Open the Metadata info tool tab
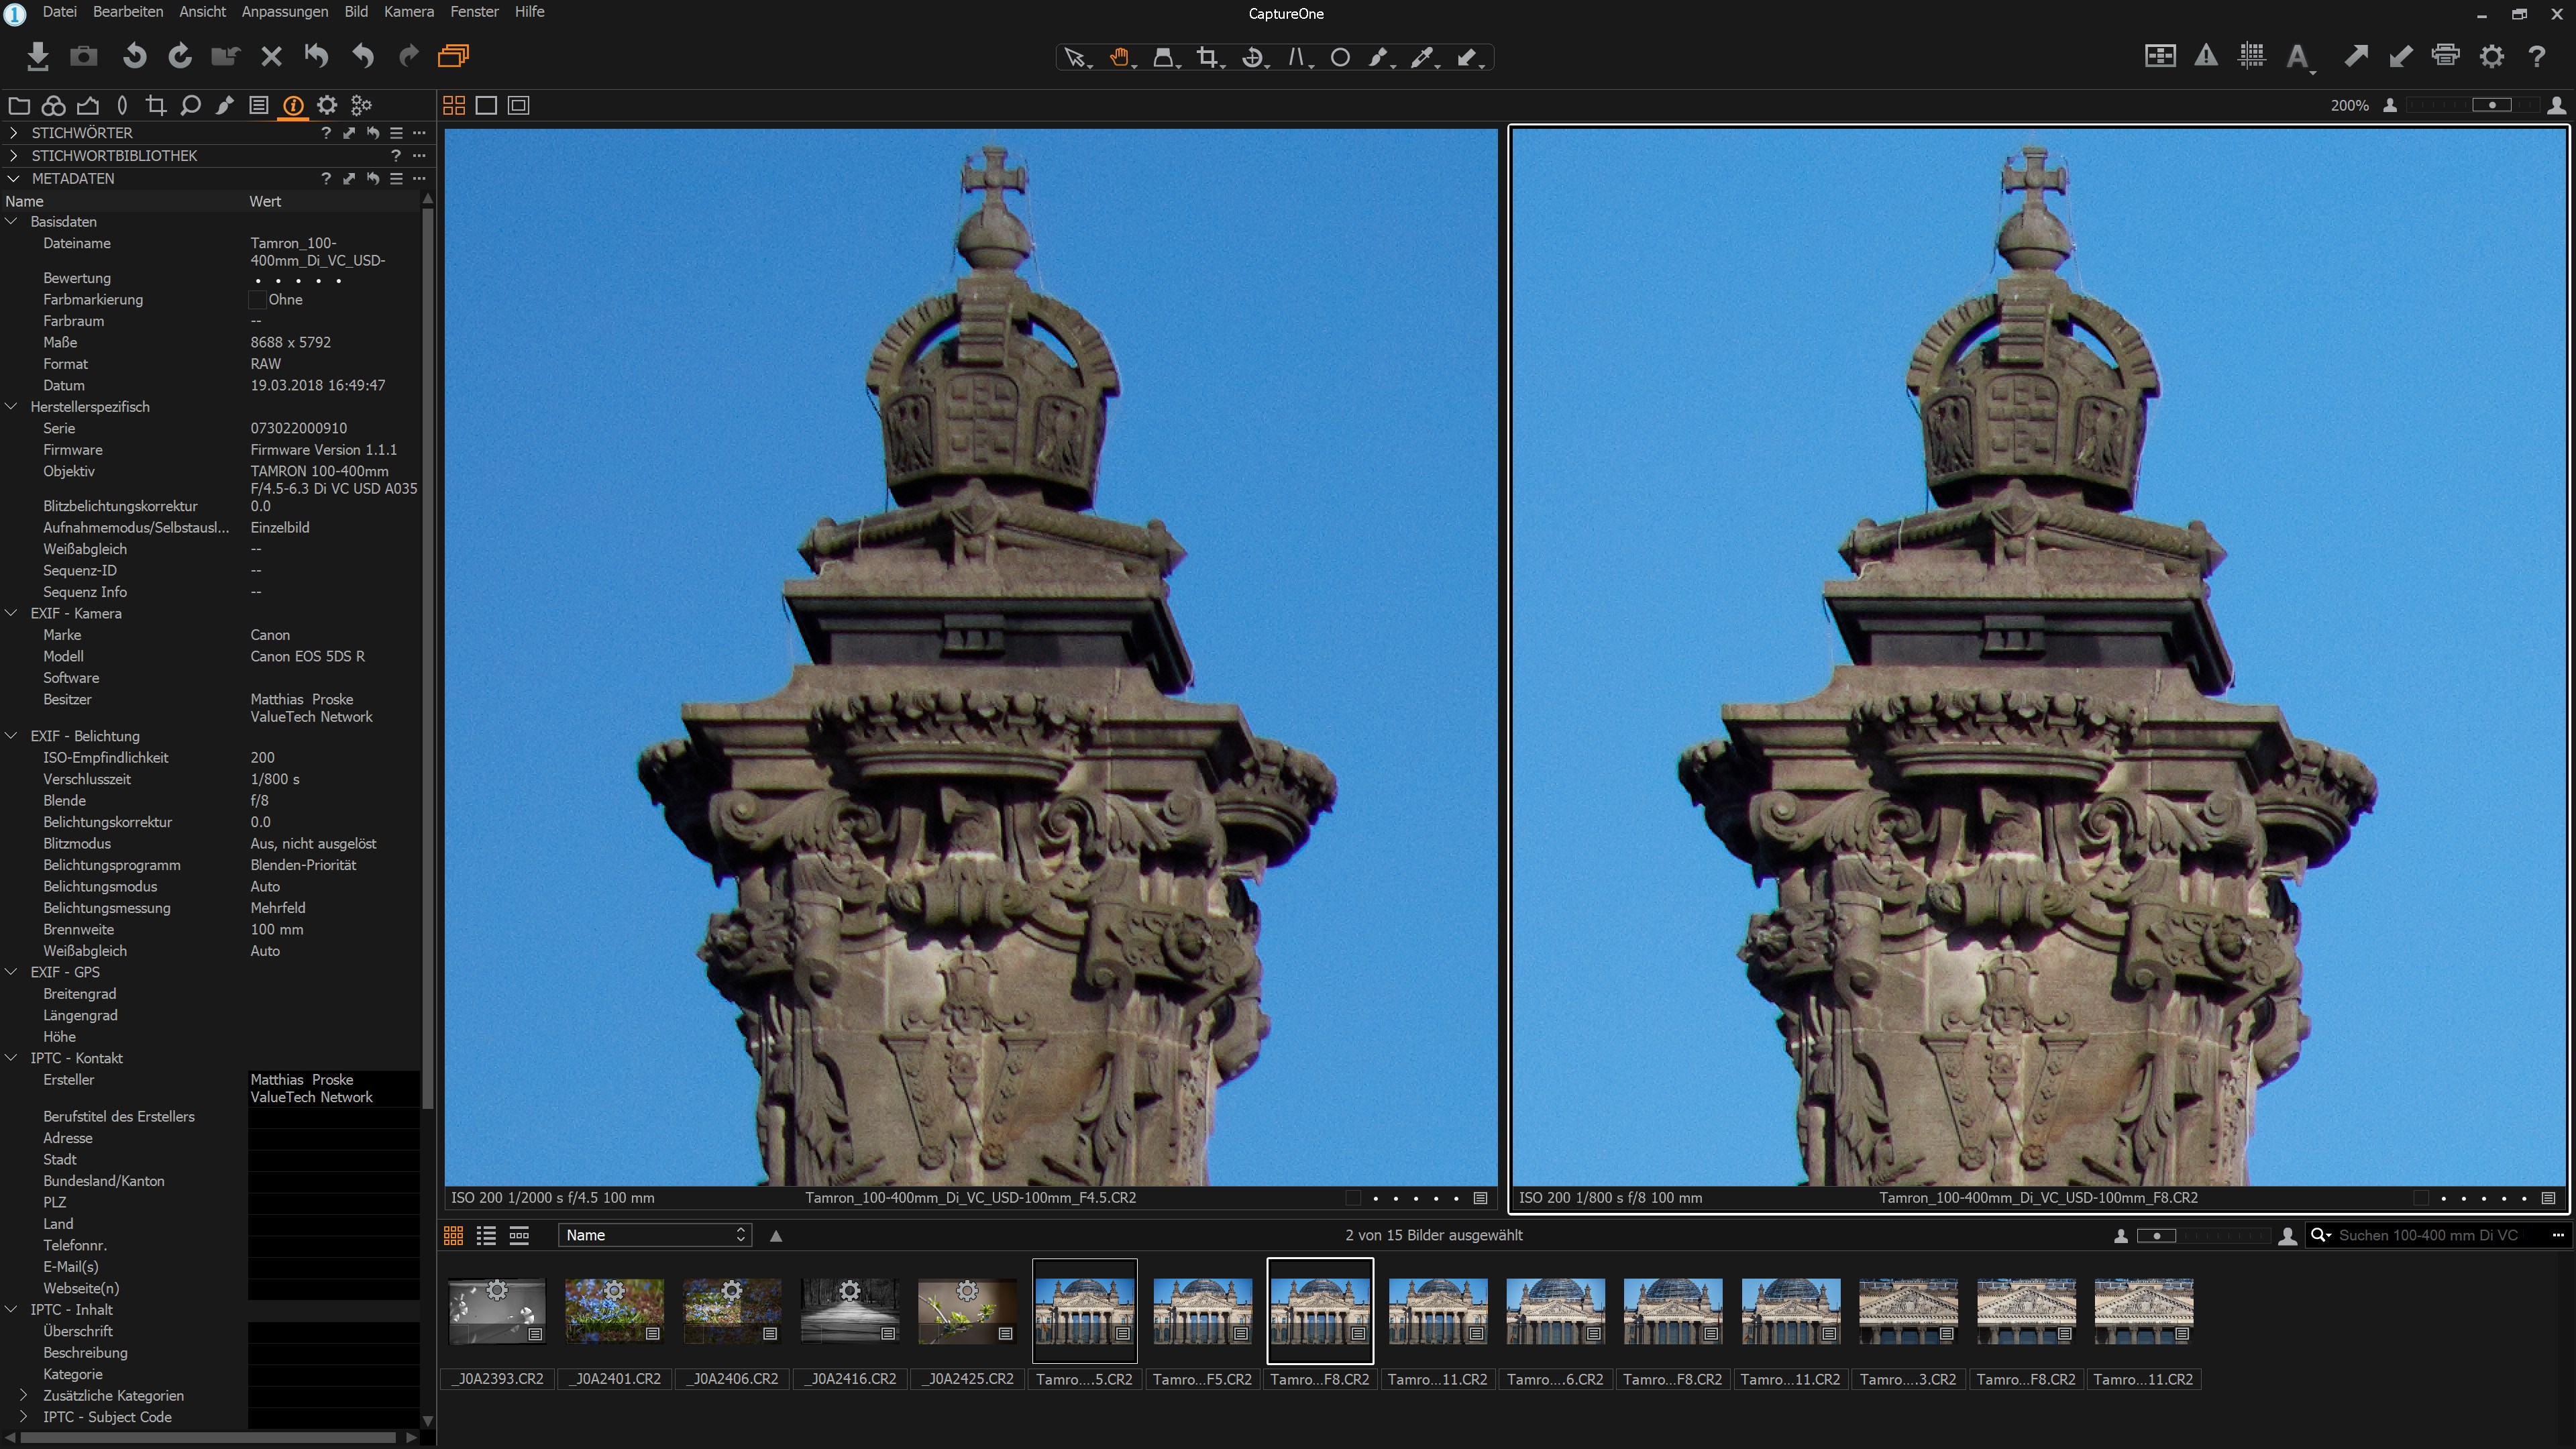The image size is (2576, 1449). click(293, 105)
